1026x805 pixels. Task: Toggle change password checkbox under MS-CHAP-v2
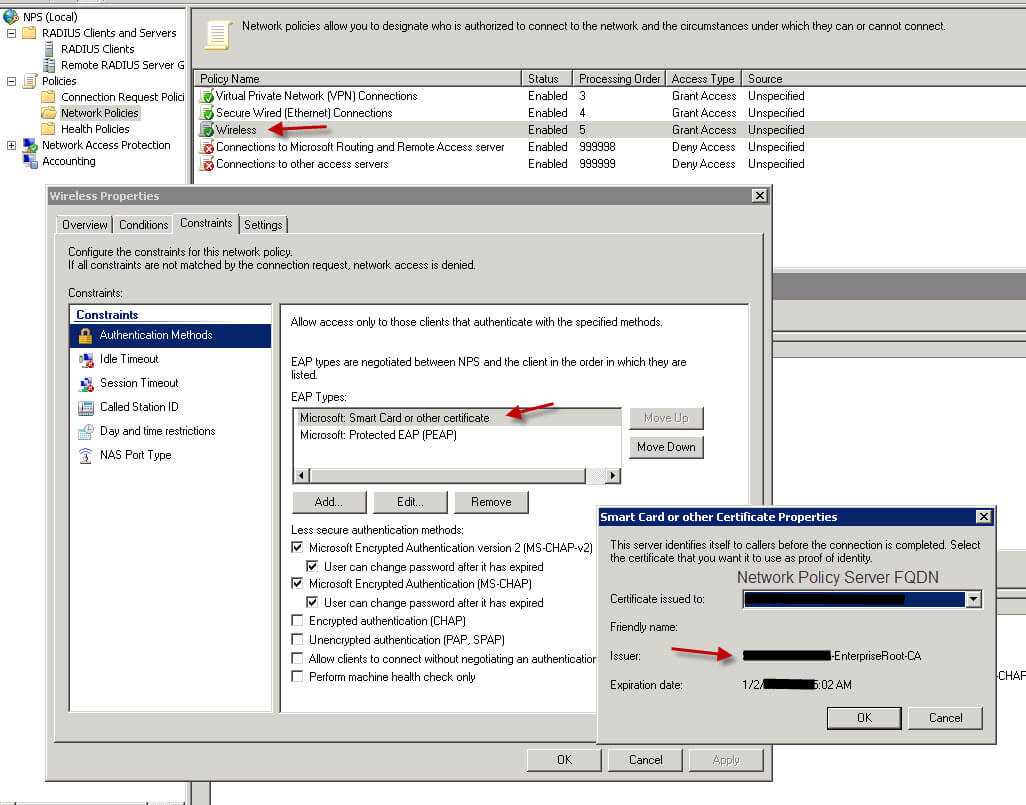click(312, 566)
